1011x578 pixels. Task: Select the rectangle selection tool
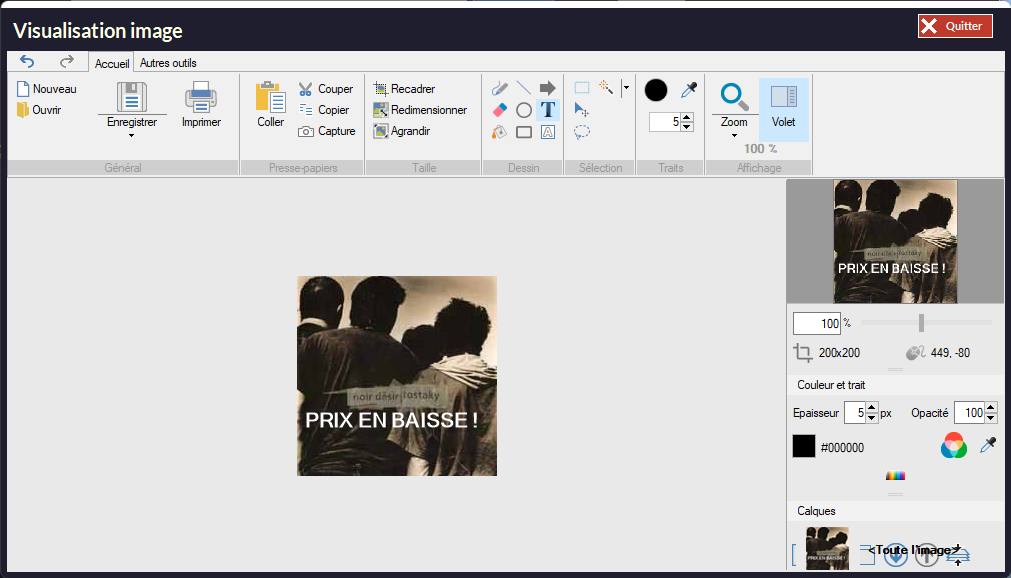point(582,88)
